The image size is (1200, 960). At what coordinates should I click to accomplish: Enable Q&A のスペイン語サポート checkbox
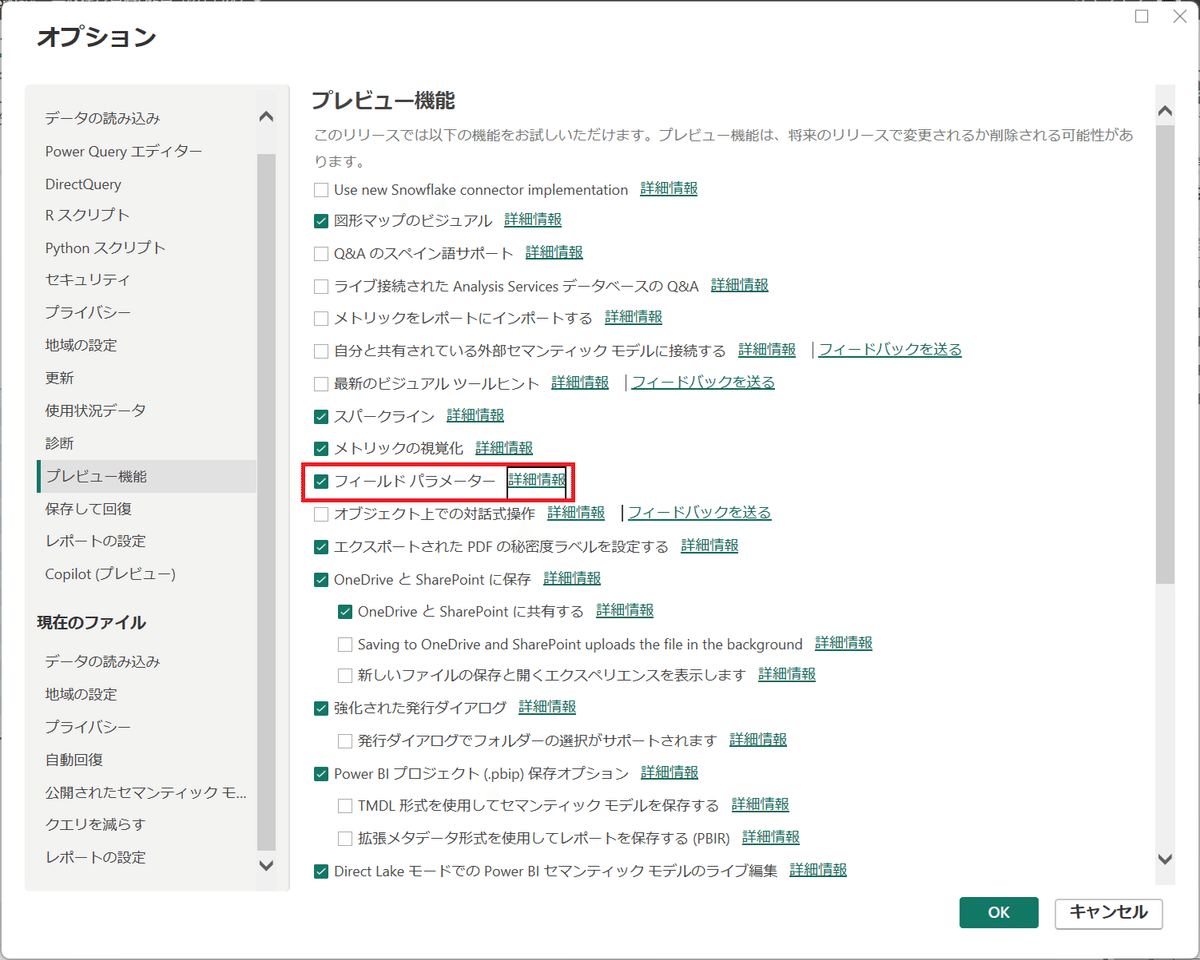(x=321, y=254)
